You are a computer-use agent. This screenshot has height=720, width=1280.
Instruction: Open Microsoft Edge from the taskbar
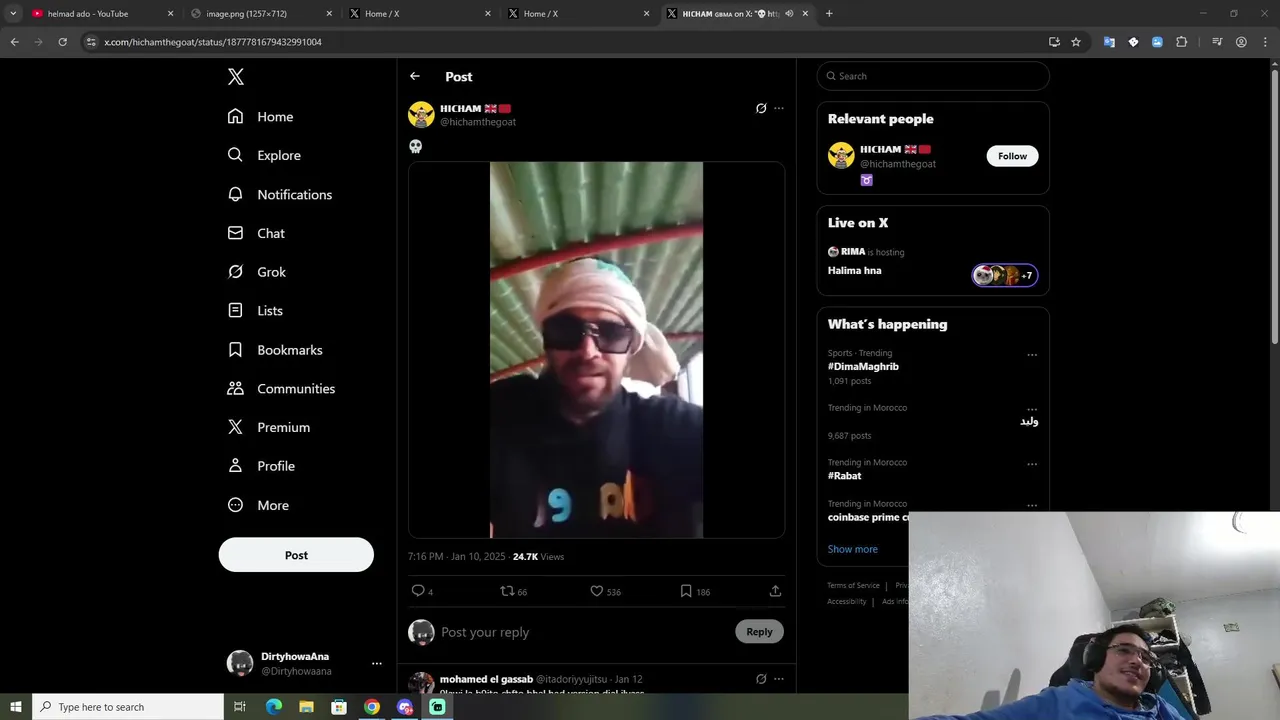[274, 707]
